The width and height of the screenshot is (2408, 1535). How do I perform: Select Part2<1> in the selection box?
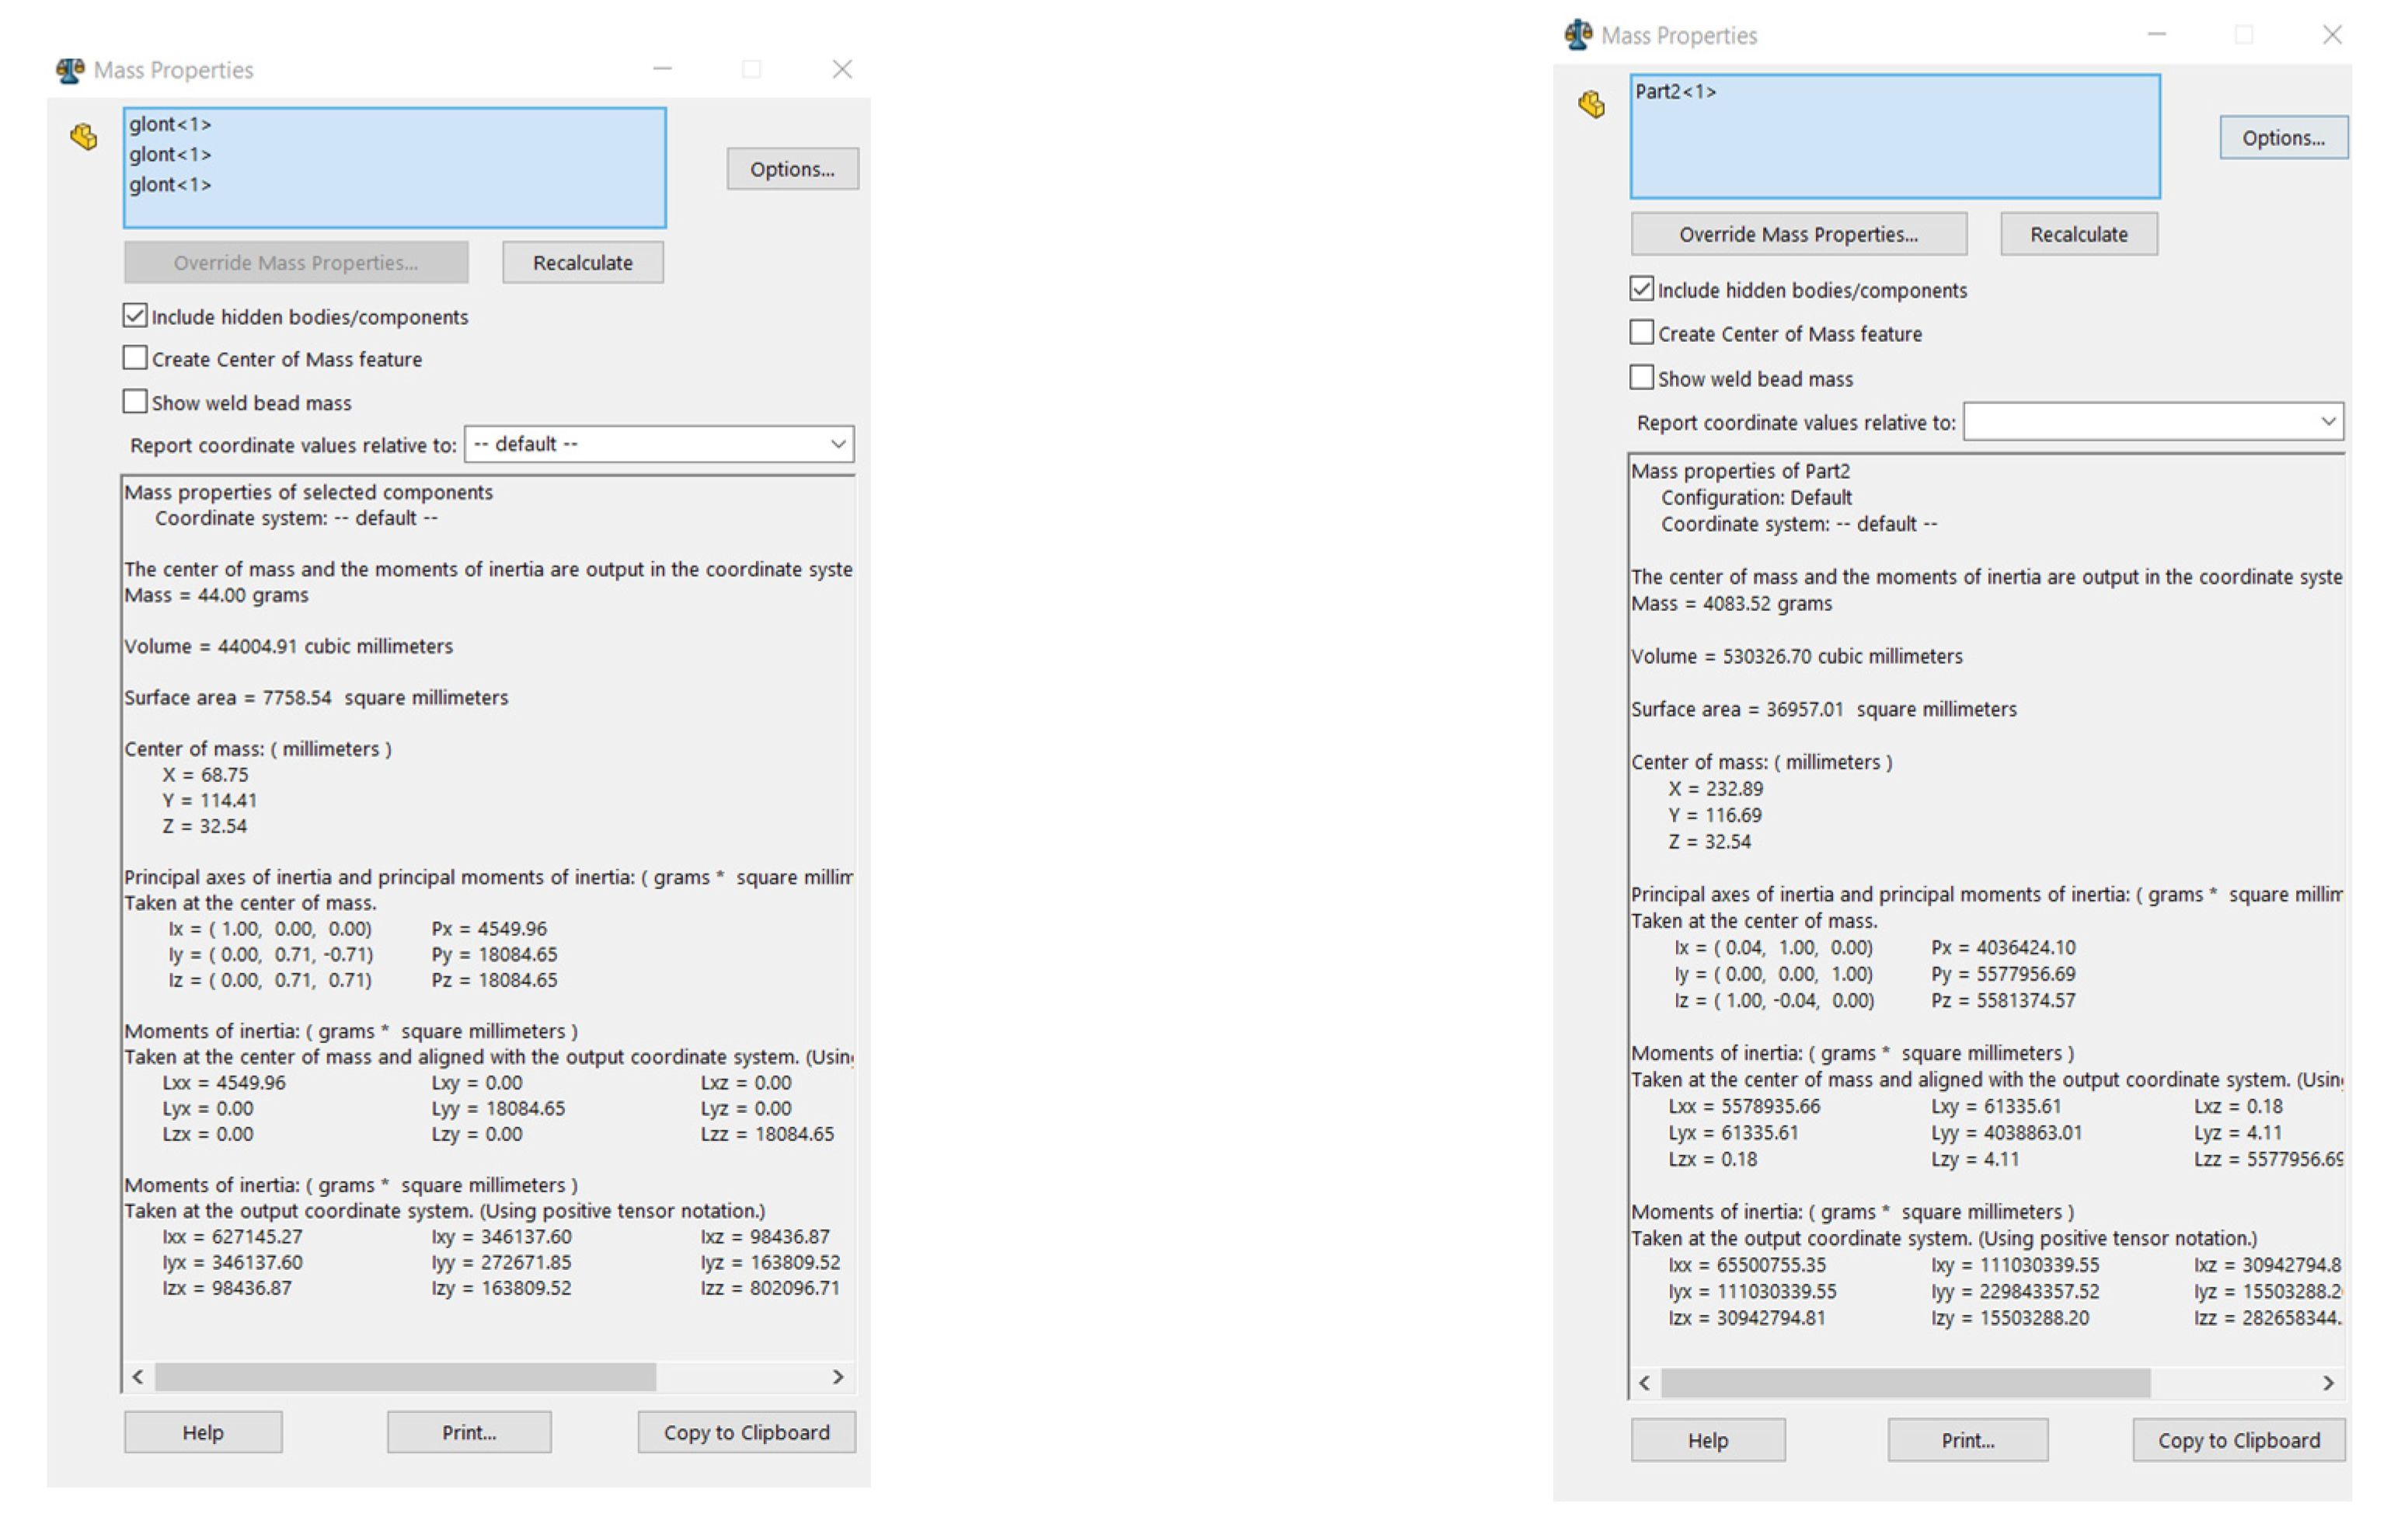tap(1675, 92)
